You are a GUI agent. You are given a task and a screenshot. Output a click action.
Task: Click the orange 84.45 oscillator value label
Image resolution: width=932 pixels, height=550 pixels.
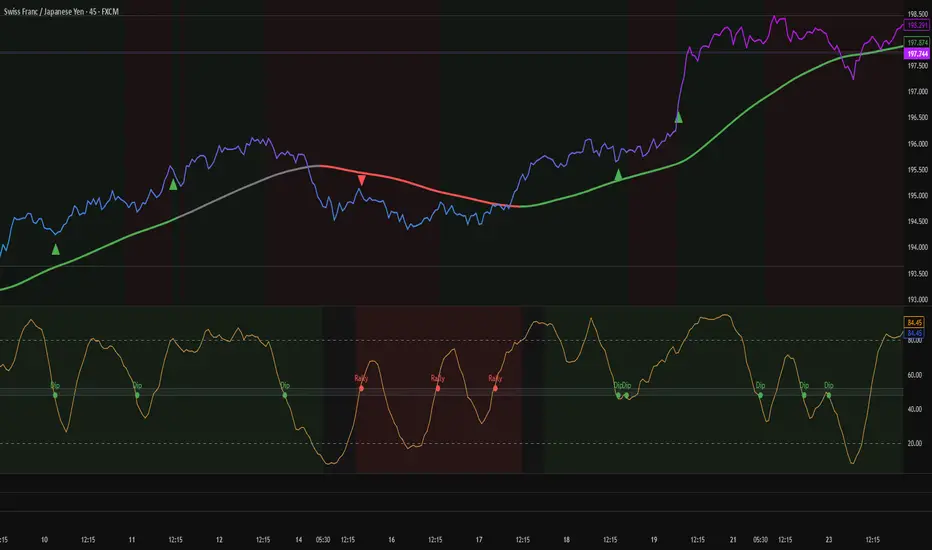pos(914,323)
